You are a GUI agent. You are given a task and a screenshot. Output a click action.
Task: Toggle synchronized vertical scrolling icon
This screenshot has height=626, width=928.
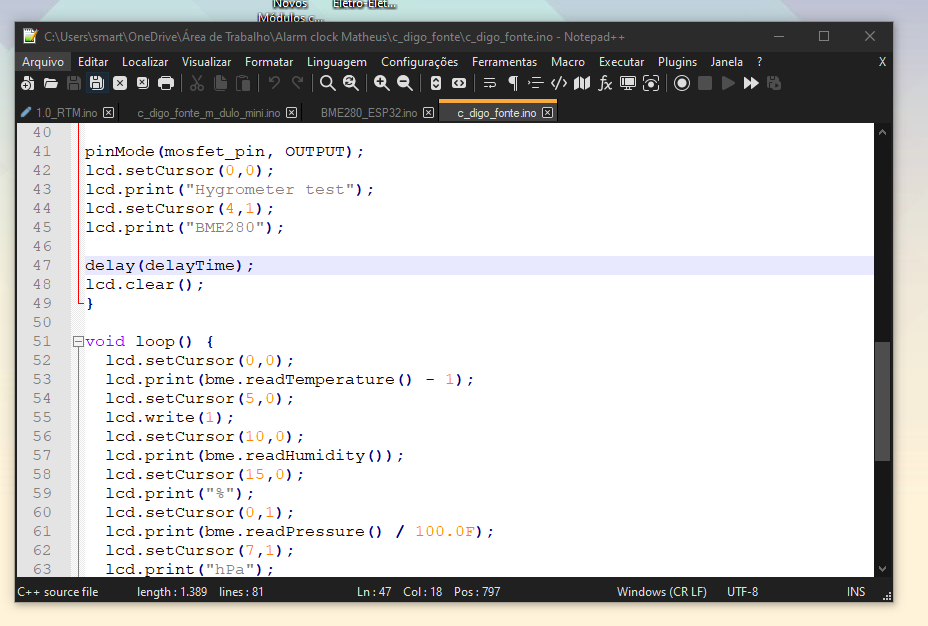[436, 83]
